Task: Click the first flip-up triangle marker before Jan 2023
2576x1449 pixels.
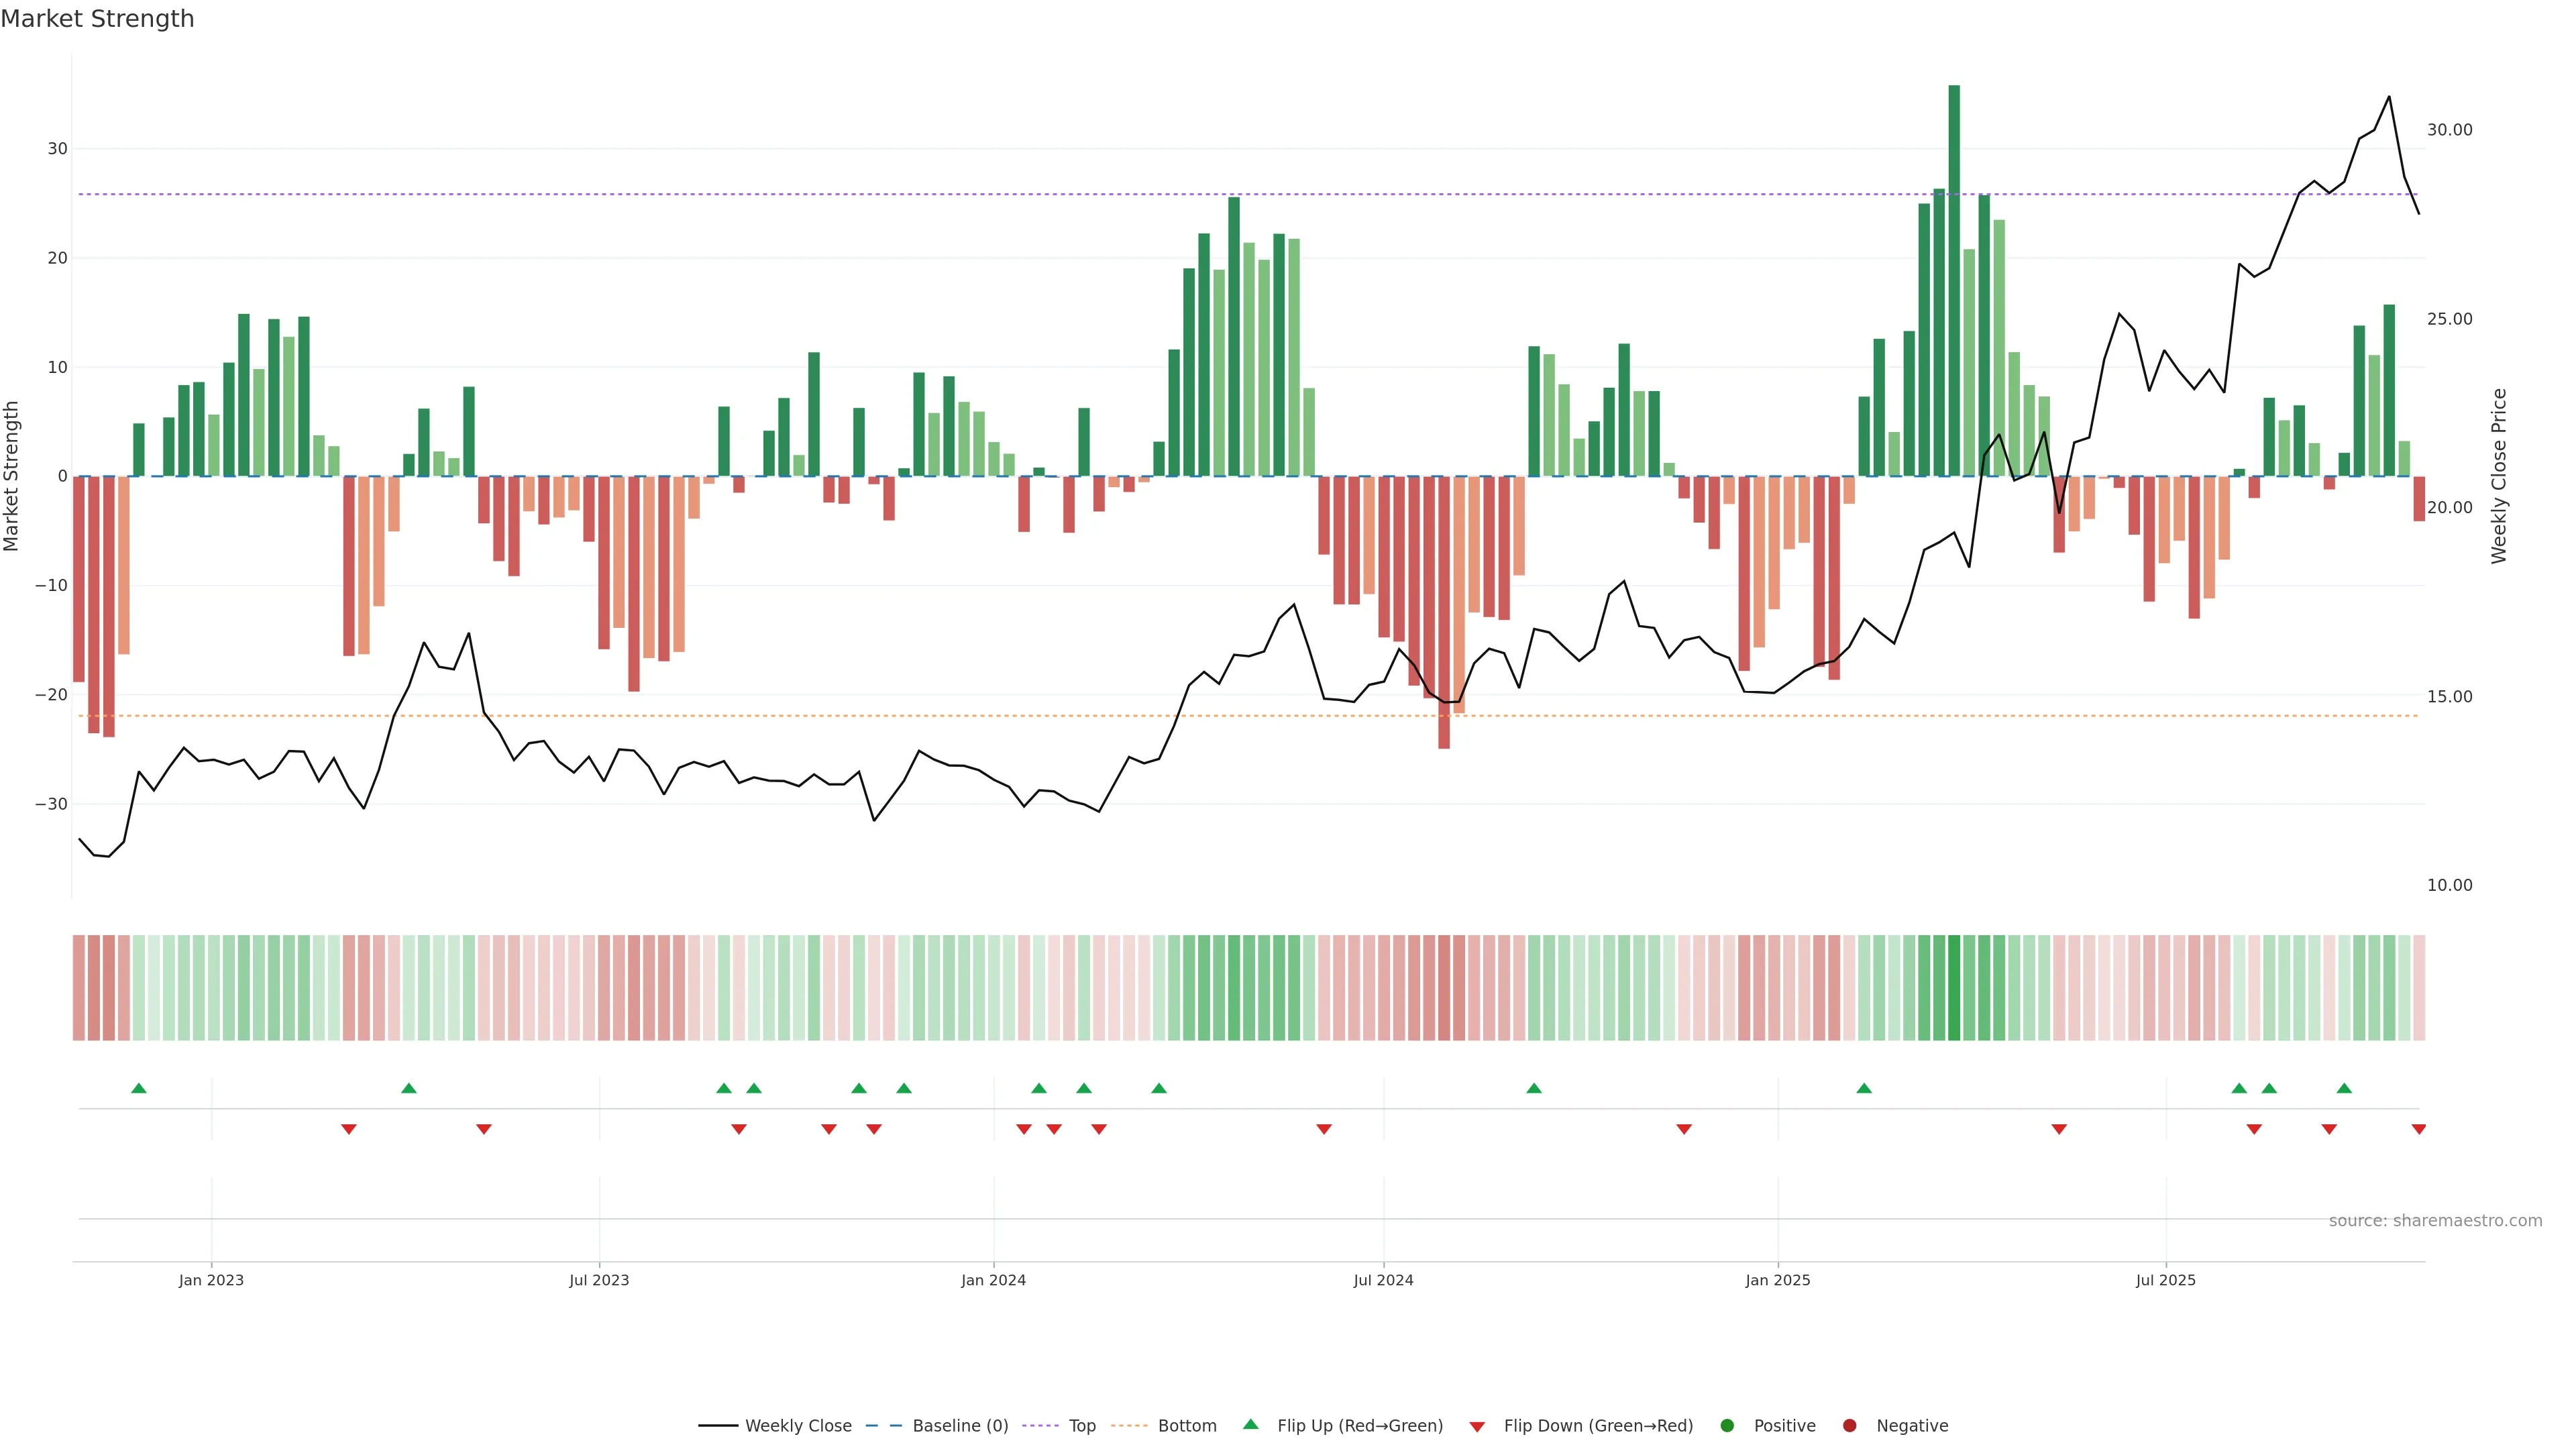Action: [139, 1088]
